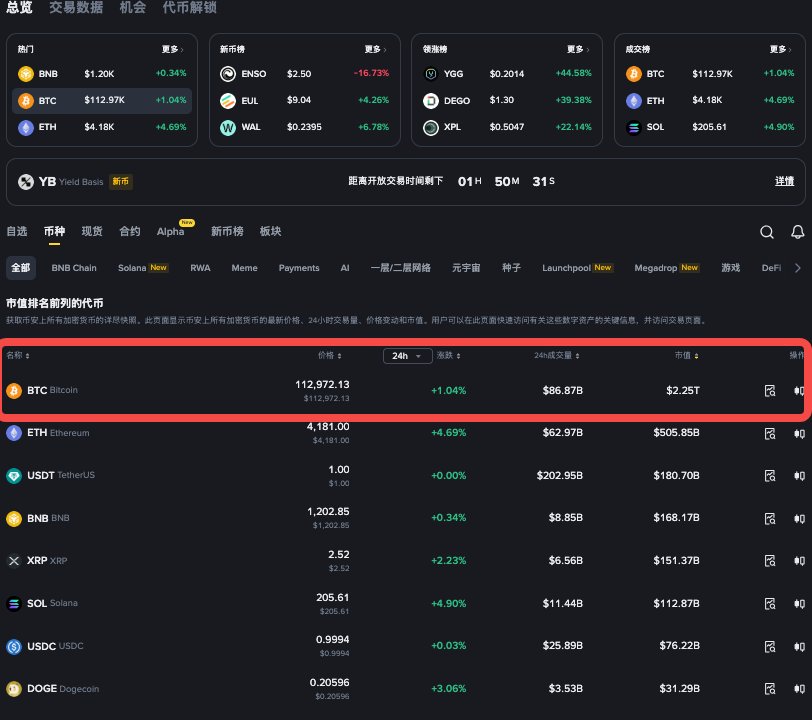Image resolution: width=812 pixels, height=720 pixels.
Task: Click the candlestick trade icon in USDC row
Action: [x=799, y=646]
